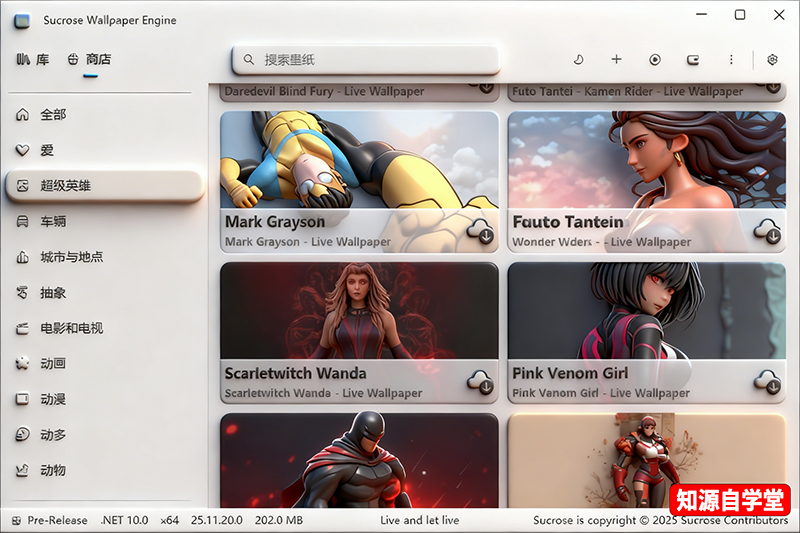Download the Pink Venom Girl wallpaper

click(768, 382)
